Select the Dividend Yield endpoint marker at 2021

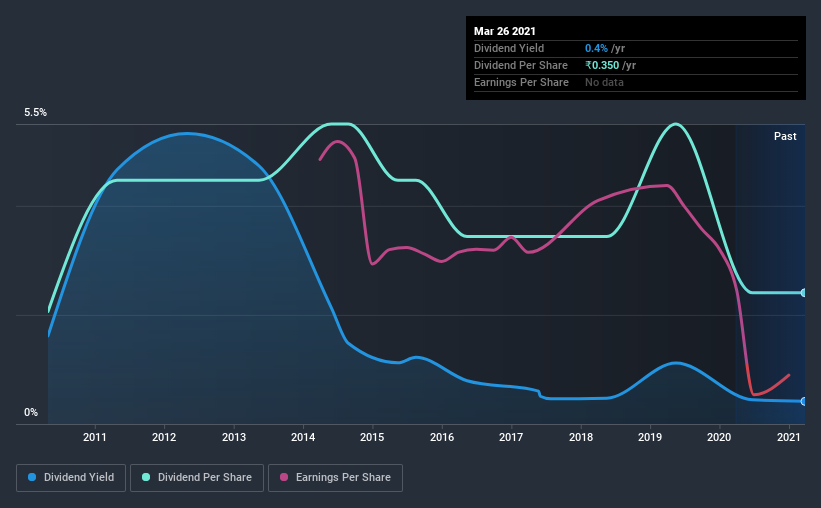click(804, 401)
